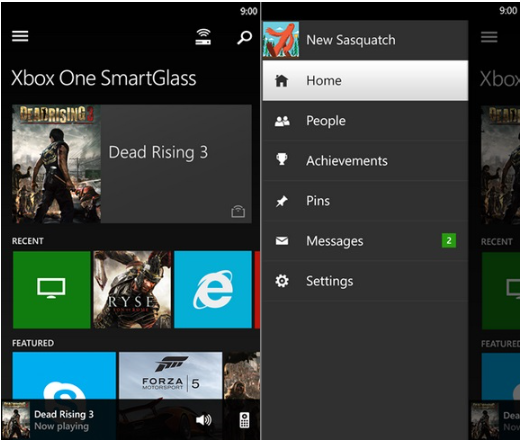Open the Skype featured tile
Viewport: 522px width, 442px height.
tap(64, 376)
